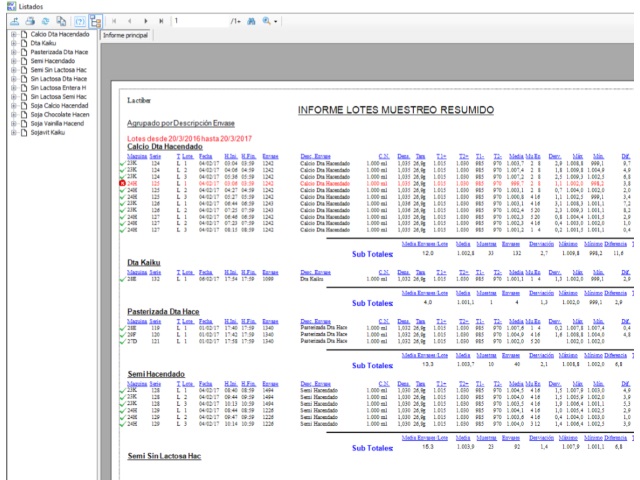The height and width of the screenshot is (480, 640).
Task: Open the zoom level dropdown arrow
Action: tap(276, 22)
